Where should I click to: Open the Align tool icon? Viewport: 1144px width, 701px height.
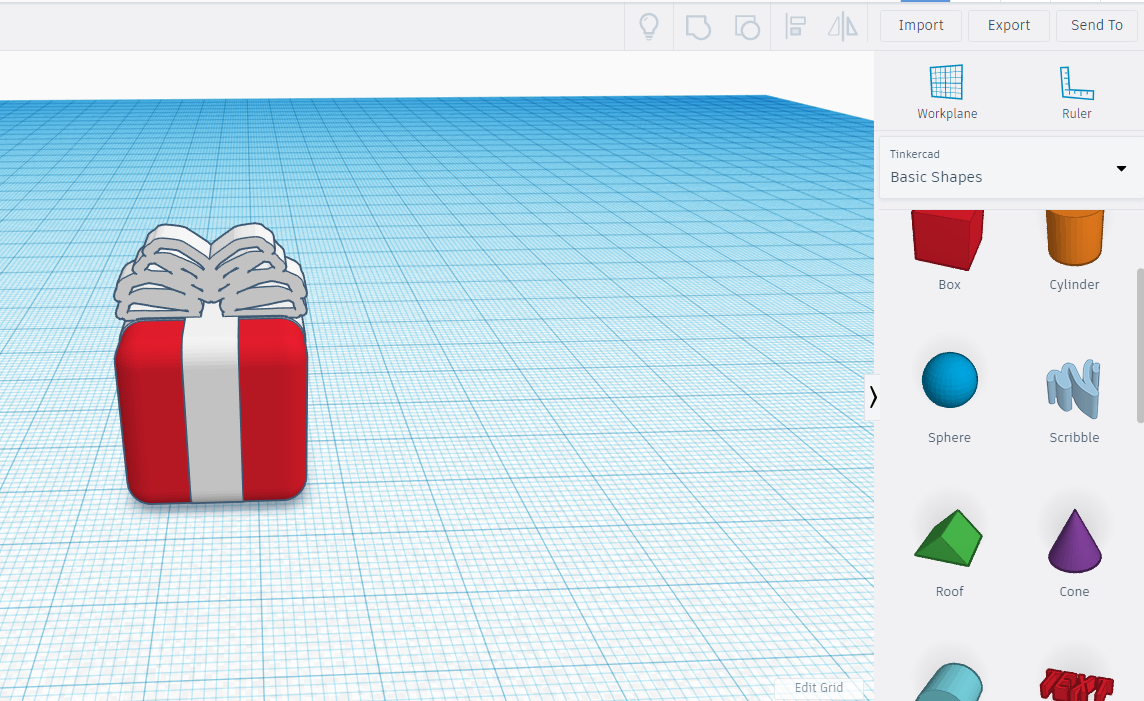pos(795,27)
